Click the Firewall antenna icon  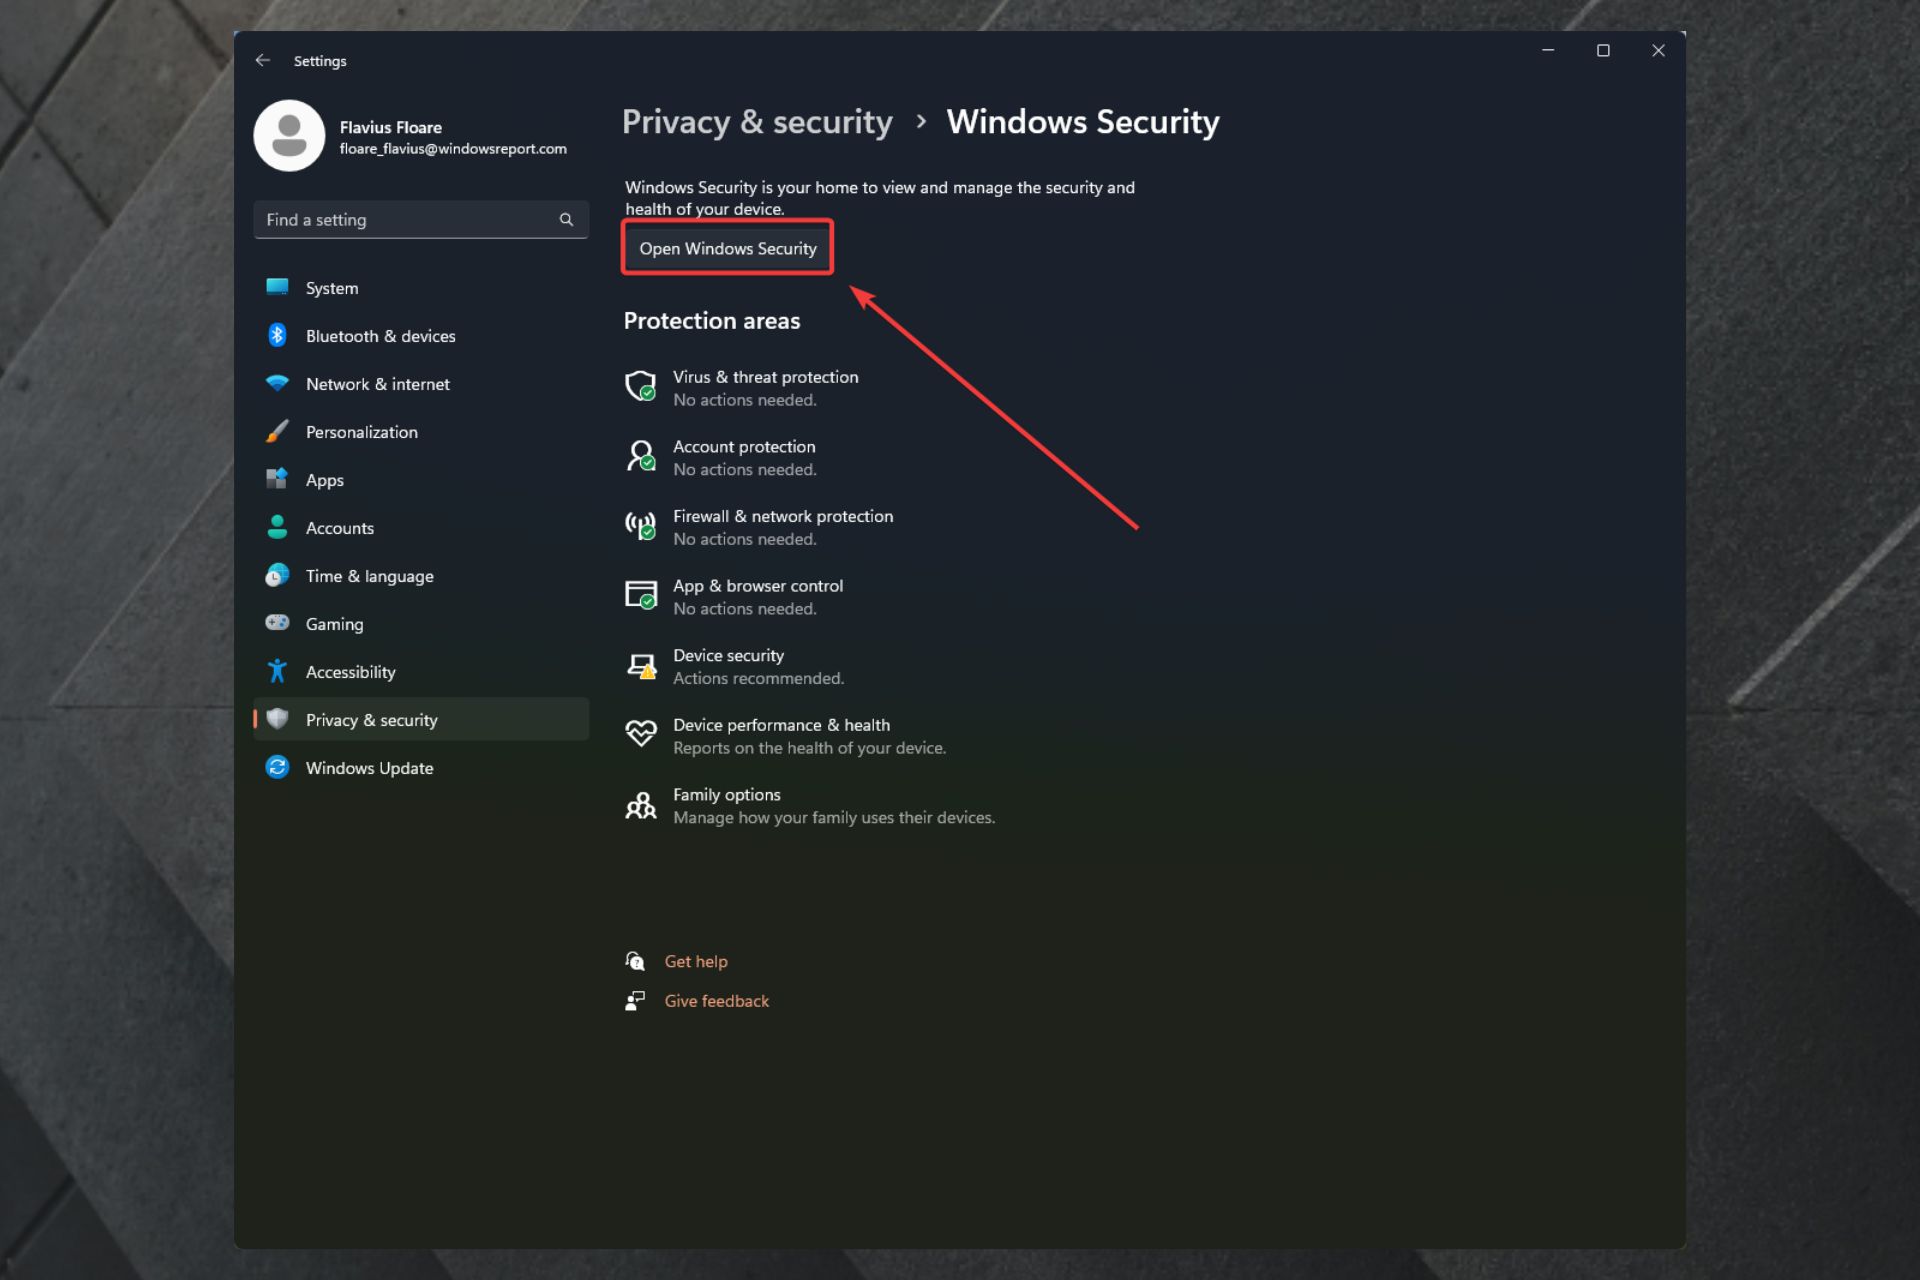[x=640, y=525]
